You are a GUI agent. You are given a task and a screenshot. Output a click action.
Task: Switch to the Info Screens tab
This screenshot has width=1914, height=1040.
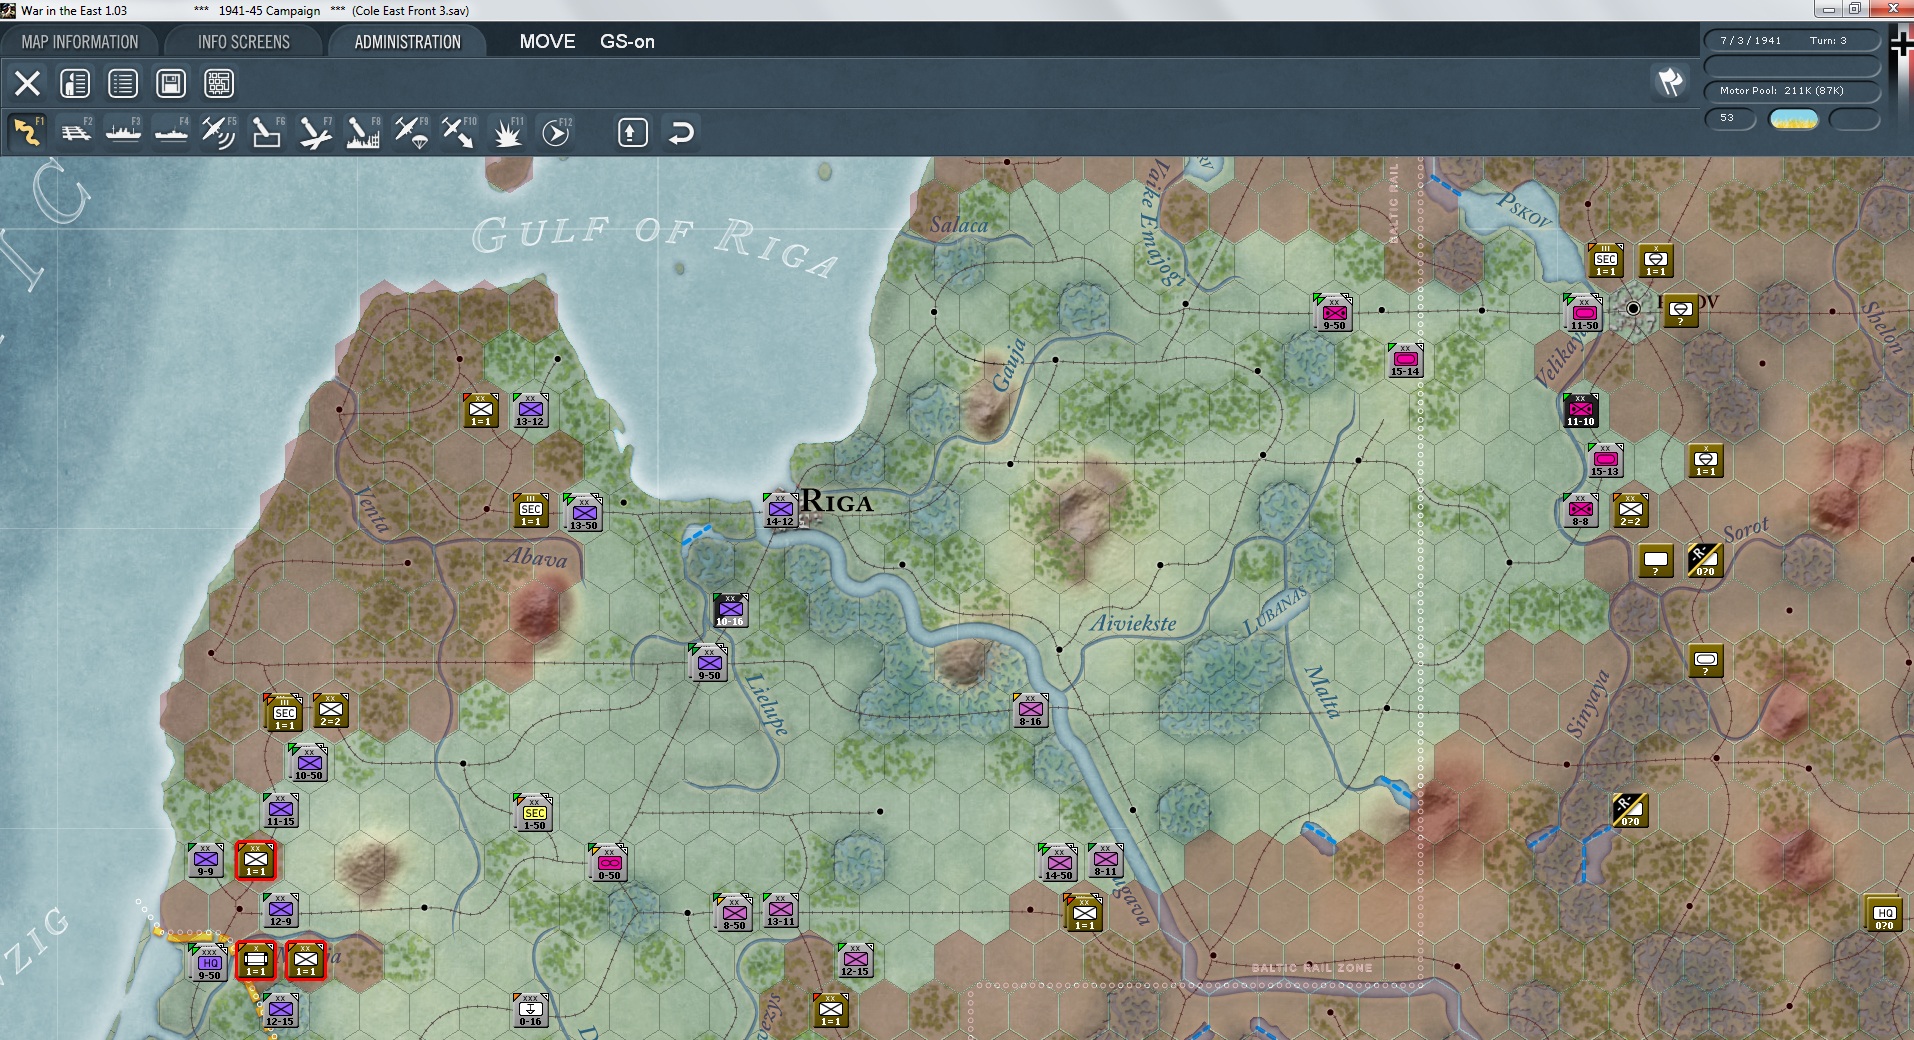tap(244, 42)
